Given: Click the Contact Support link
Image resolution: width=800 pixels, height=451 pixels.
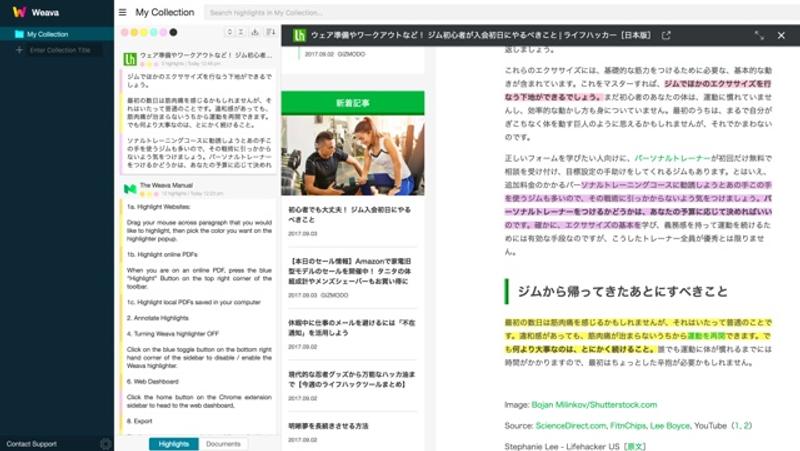Looking at the screenshot, I should pos(31,443).
